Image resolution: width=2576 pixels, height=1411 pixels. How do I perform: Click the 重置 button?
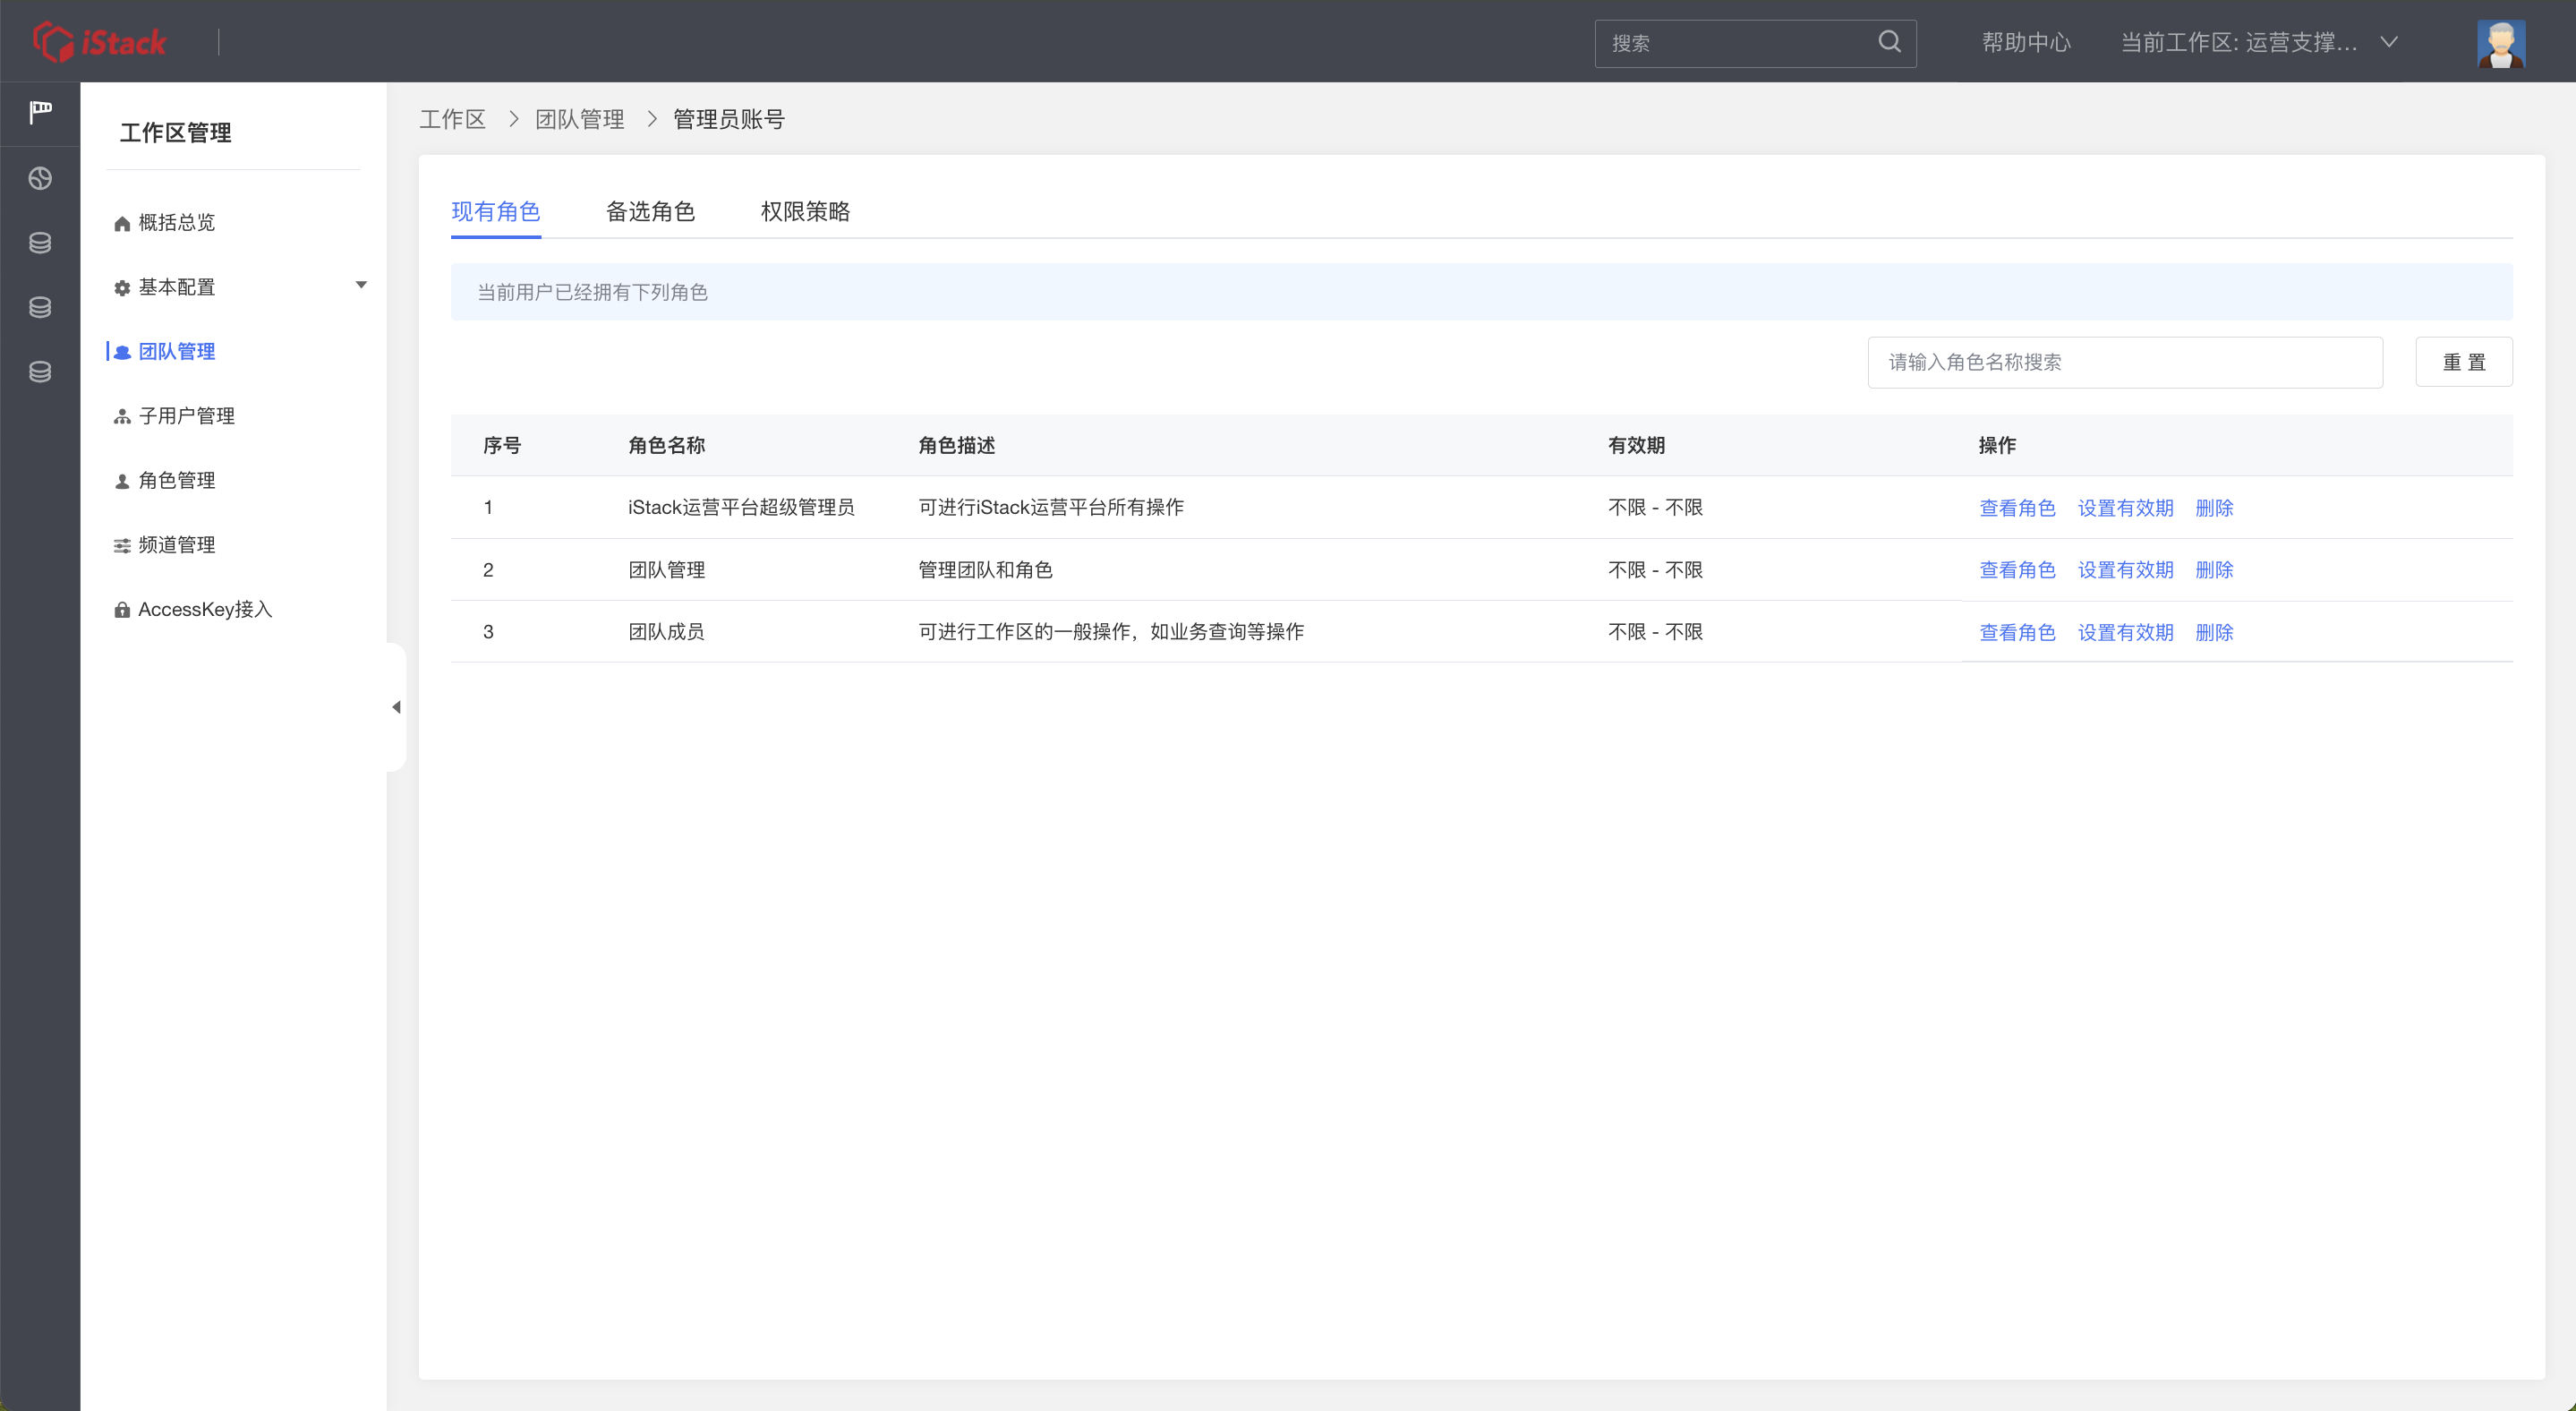2464,362
